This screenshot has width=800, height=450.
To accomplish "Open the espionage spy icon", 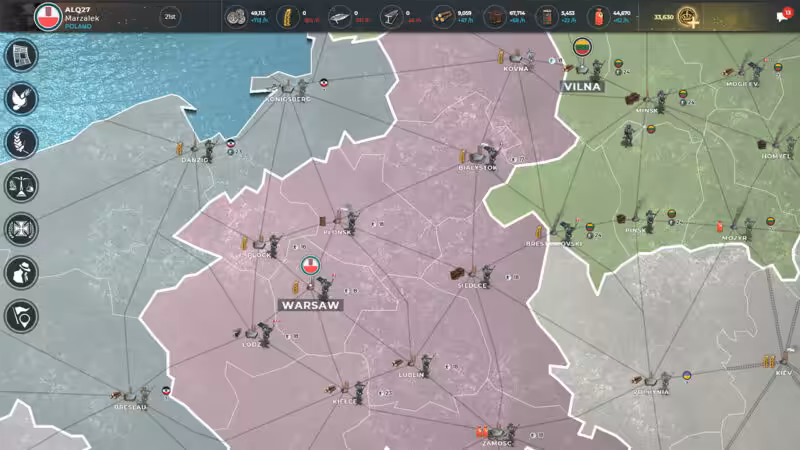I will point(21,272).
